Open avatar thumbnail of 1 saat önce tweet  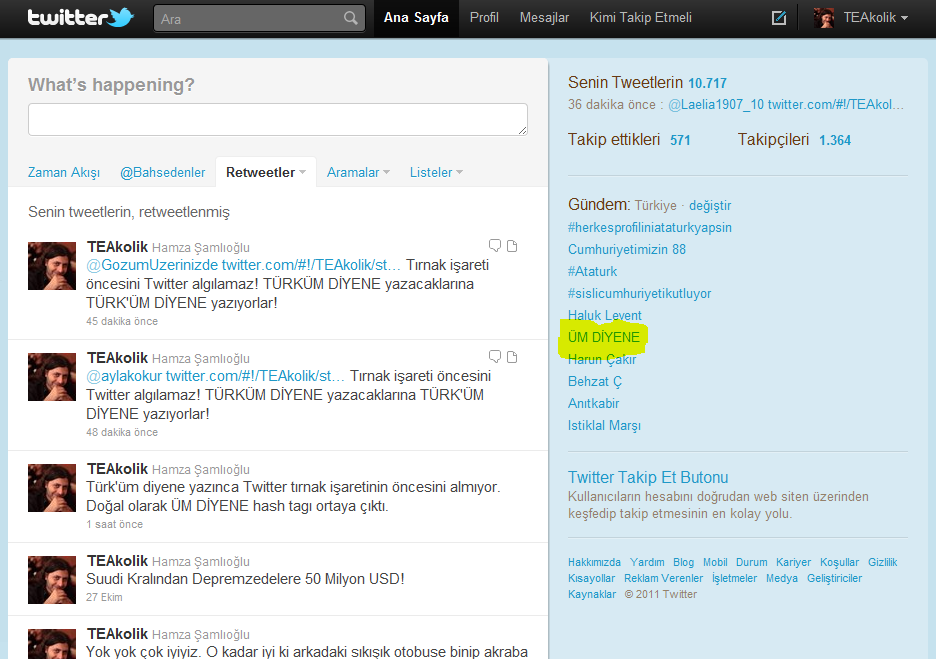[x=52, y=488]
